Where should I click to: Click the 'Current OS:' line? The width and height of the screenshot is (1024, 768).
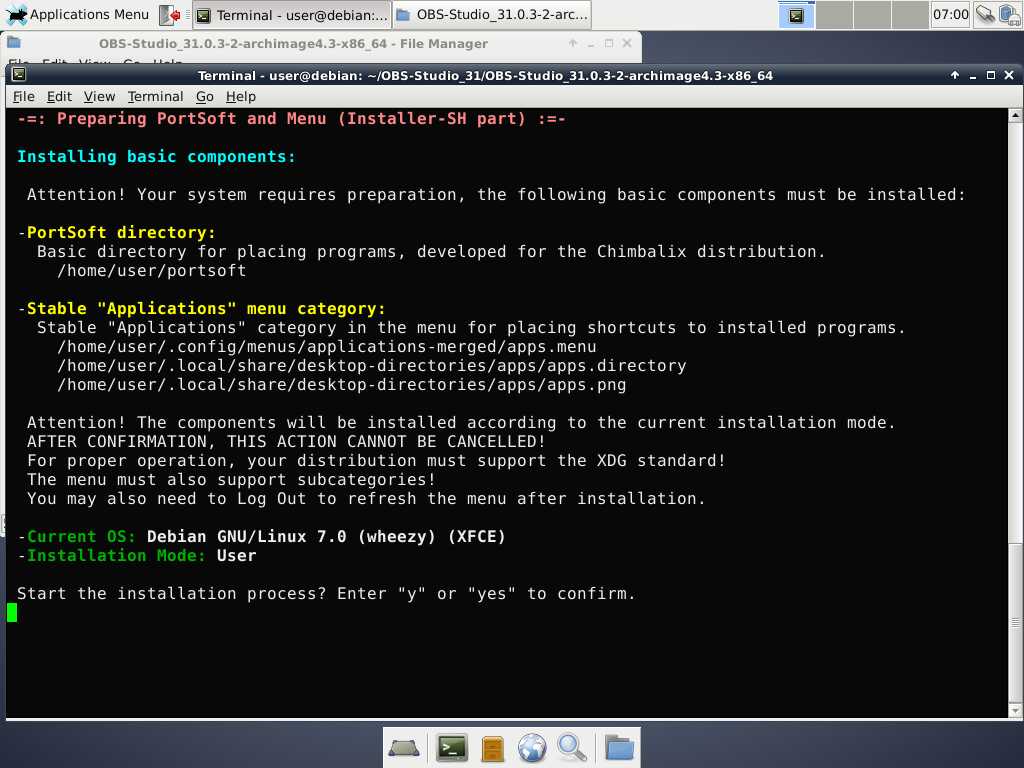click(261, 537)
